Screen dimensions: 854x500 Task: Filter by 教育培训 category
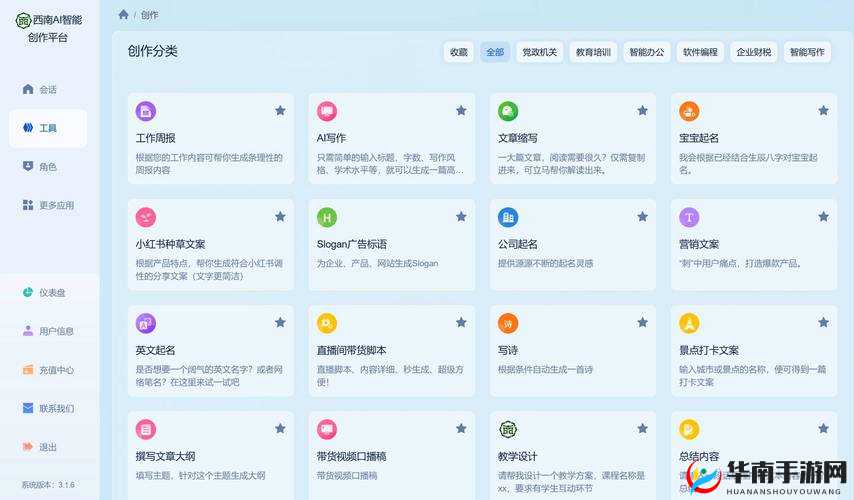click(593, 52)
